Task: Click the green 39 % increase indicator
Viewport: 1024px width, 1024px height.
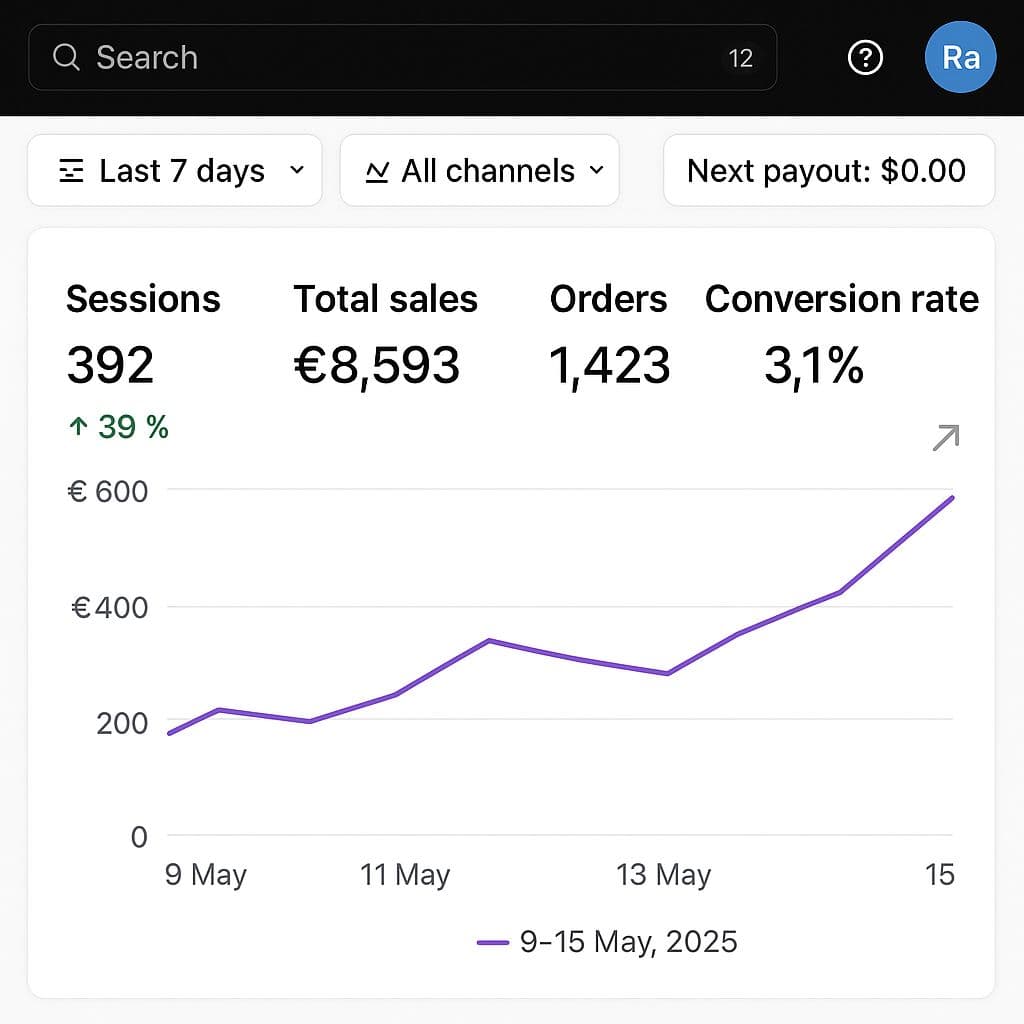Action: coord(118,427)
